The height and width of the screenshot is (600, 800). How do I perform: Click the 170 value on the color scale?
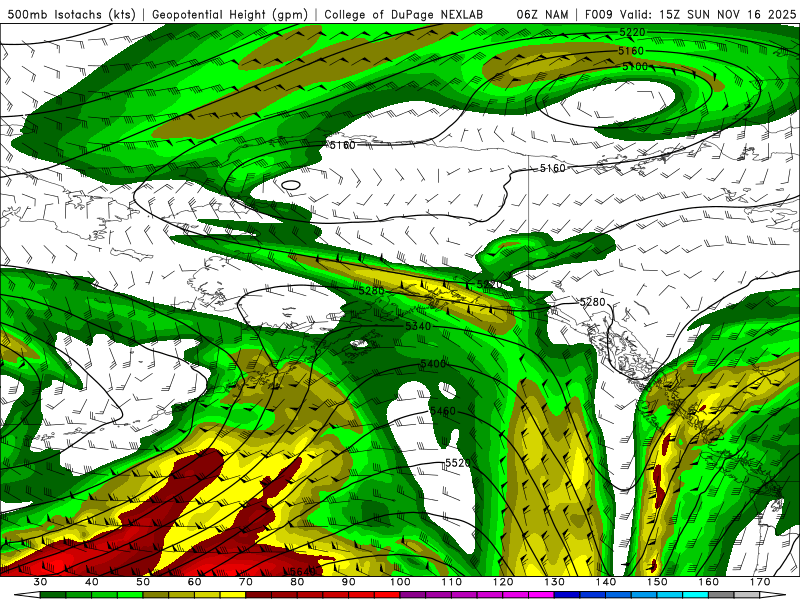[x=760, y=582]
